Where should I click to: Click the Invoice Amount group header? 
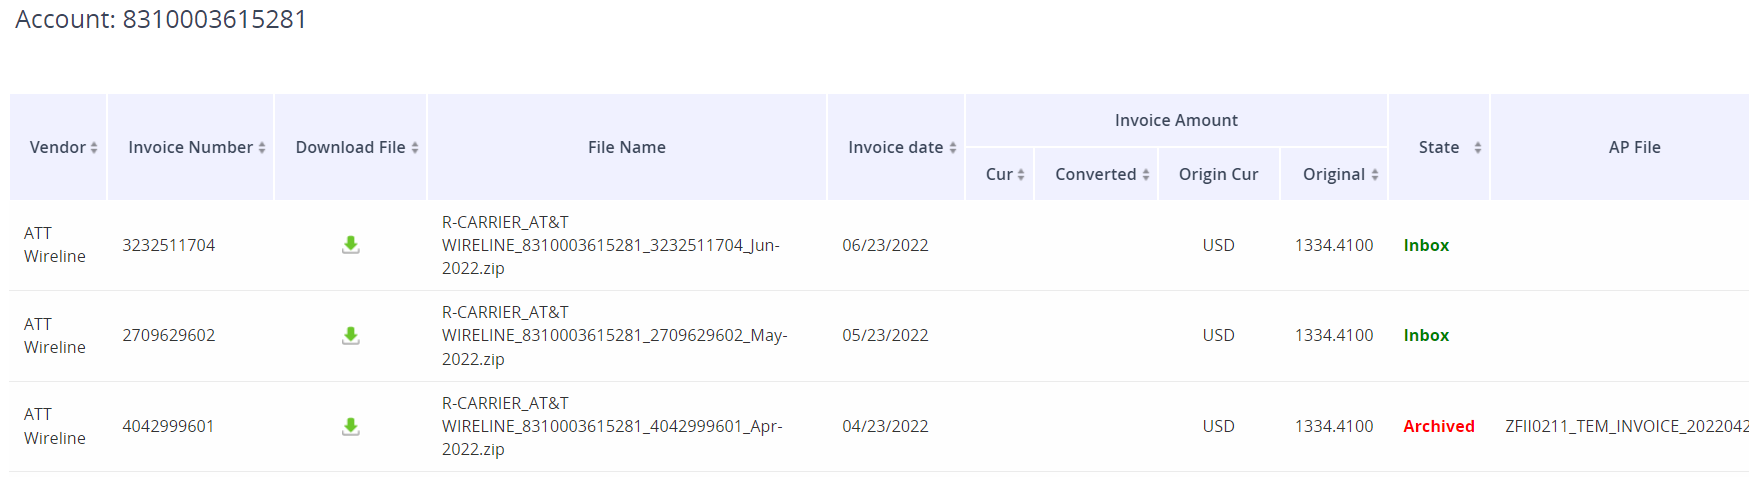click(x=1176, y=120)
